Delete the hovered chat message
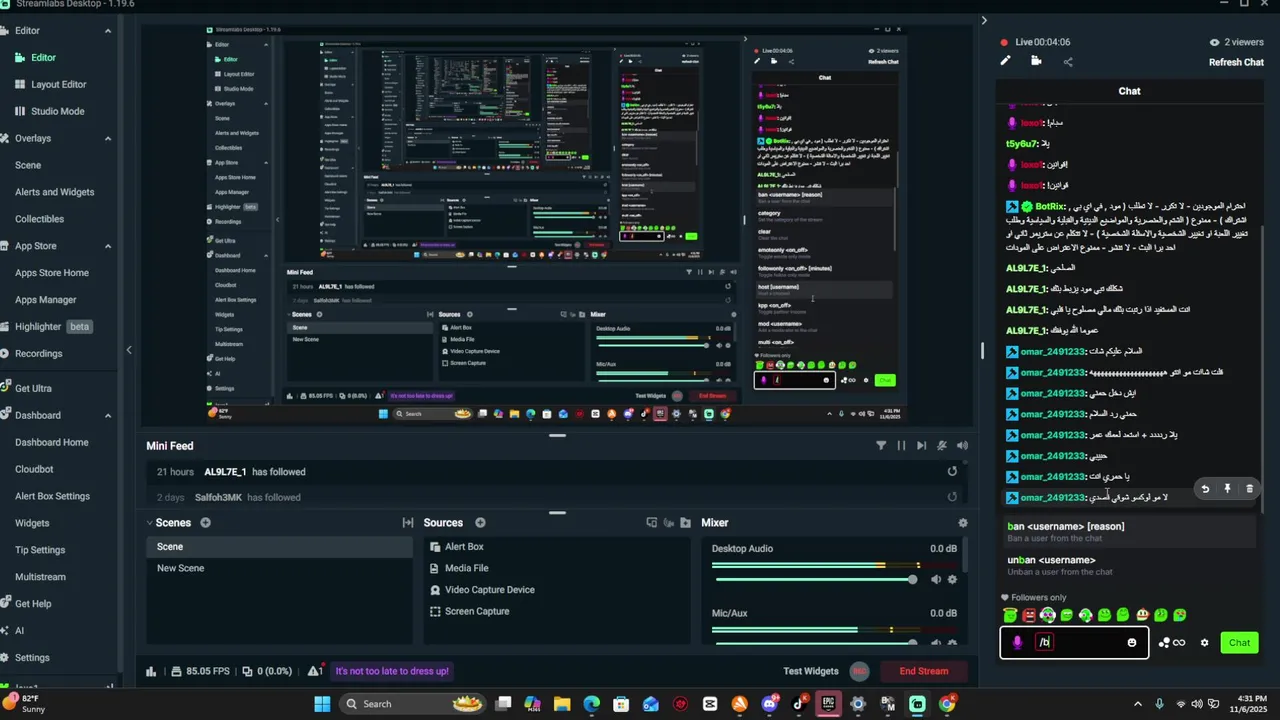The width and height of the screenshot is (1280, 720). point(1249,489)
